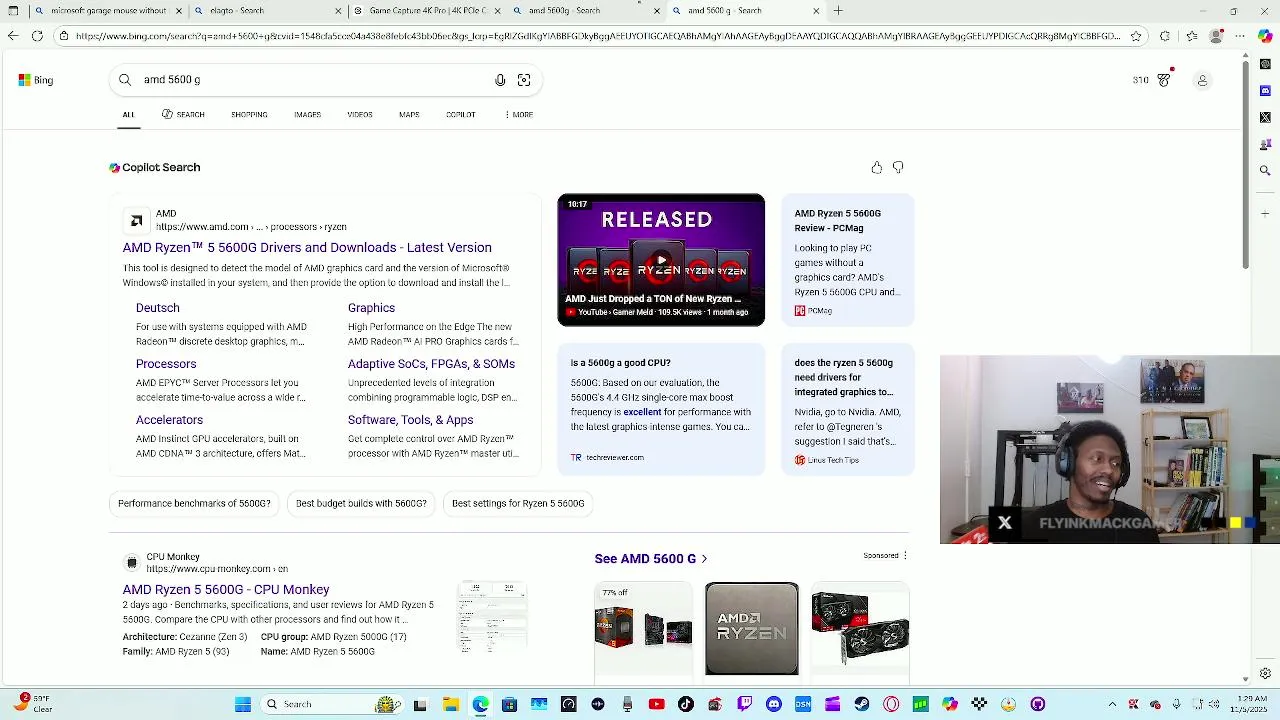Open Steam icon in taskbar
Screen dimensions: 1280x720
click(862, 704)
